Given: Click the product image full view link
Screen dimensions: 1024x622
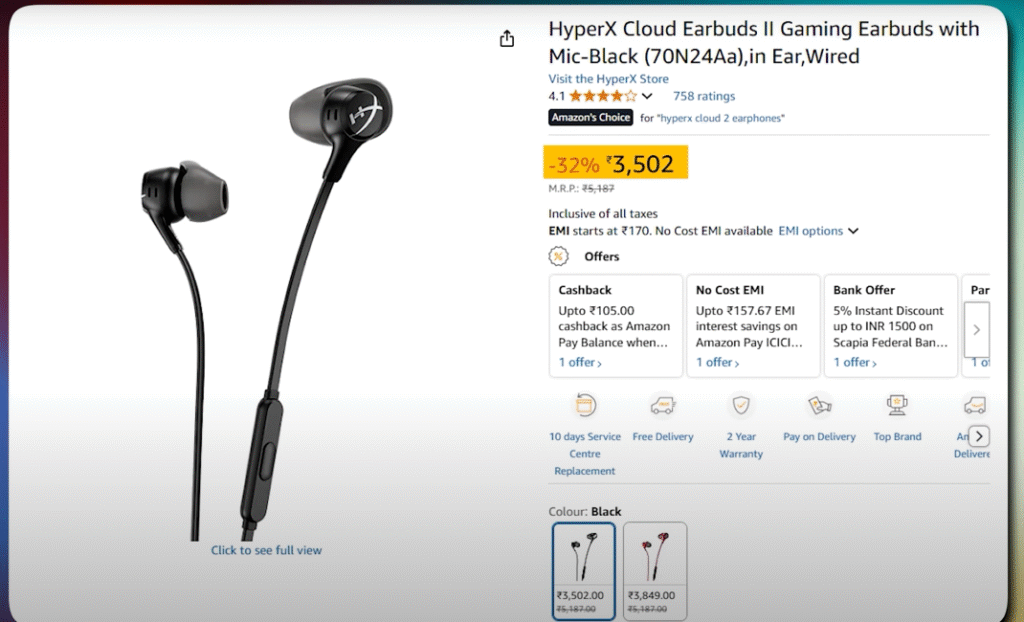Looking at the screenshot, I should (x=266, y=550).
